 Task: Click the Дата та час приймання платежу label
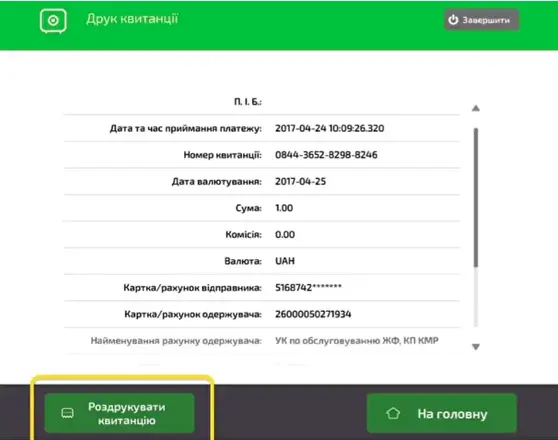186,128
